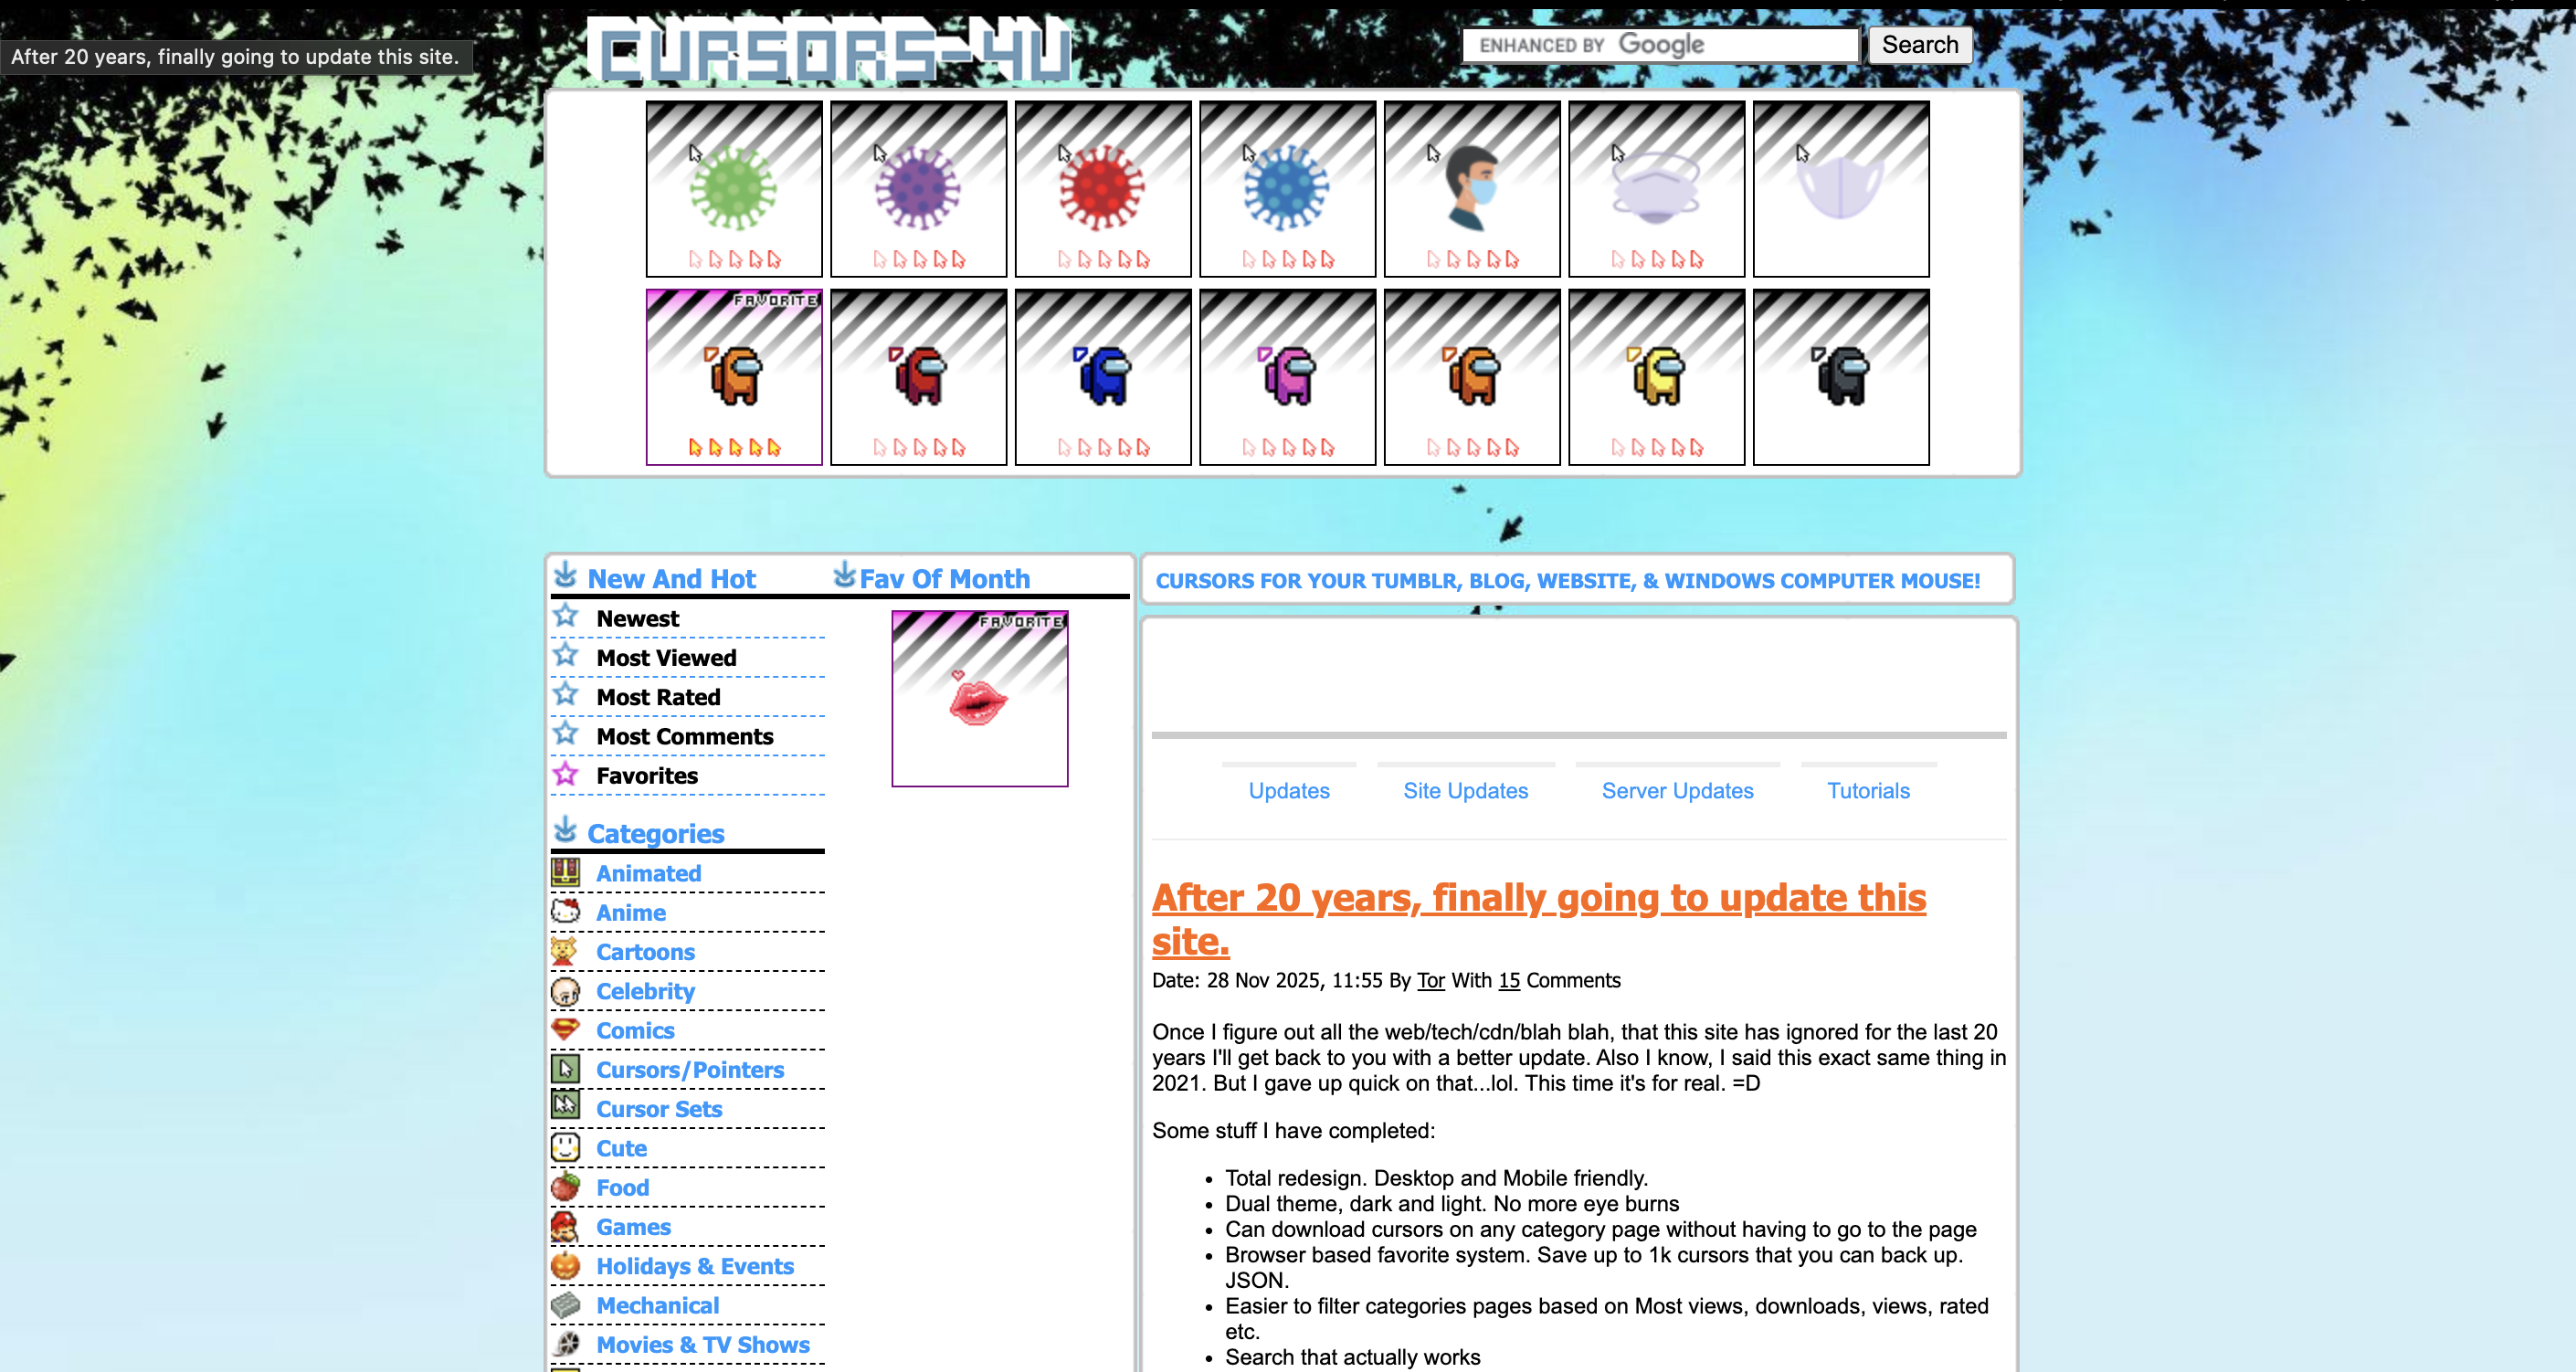
Task: Click the pink star icon beside Favorites
Action: click(x=566, y=774)
